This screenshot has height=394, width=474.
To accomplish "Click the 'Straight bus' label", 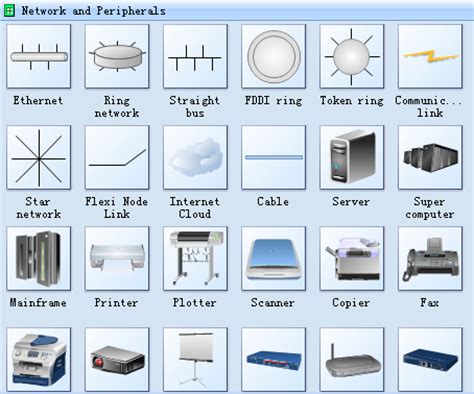I will [x=195, y=107].
